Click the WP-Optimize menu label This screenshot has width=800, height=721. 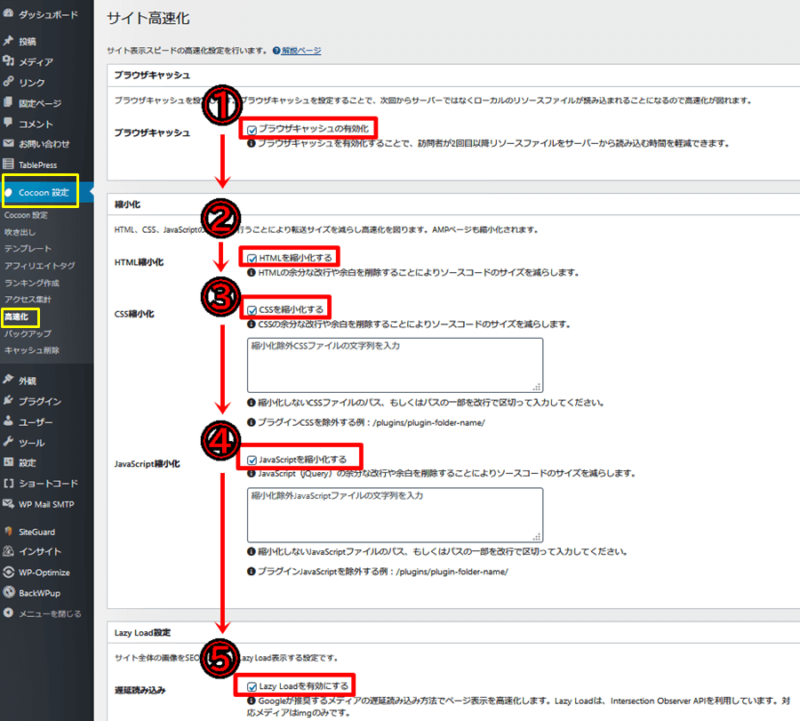(44, 573)
